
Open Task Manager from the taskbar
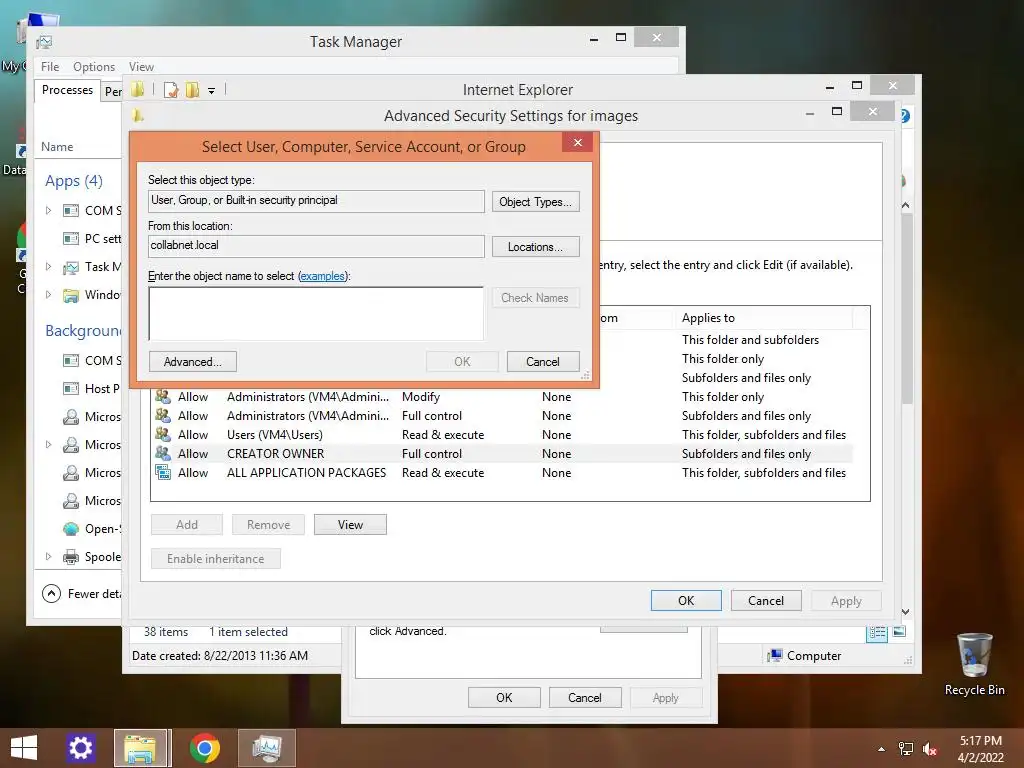(267, 748)
